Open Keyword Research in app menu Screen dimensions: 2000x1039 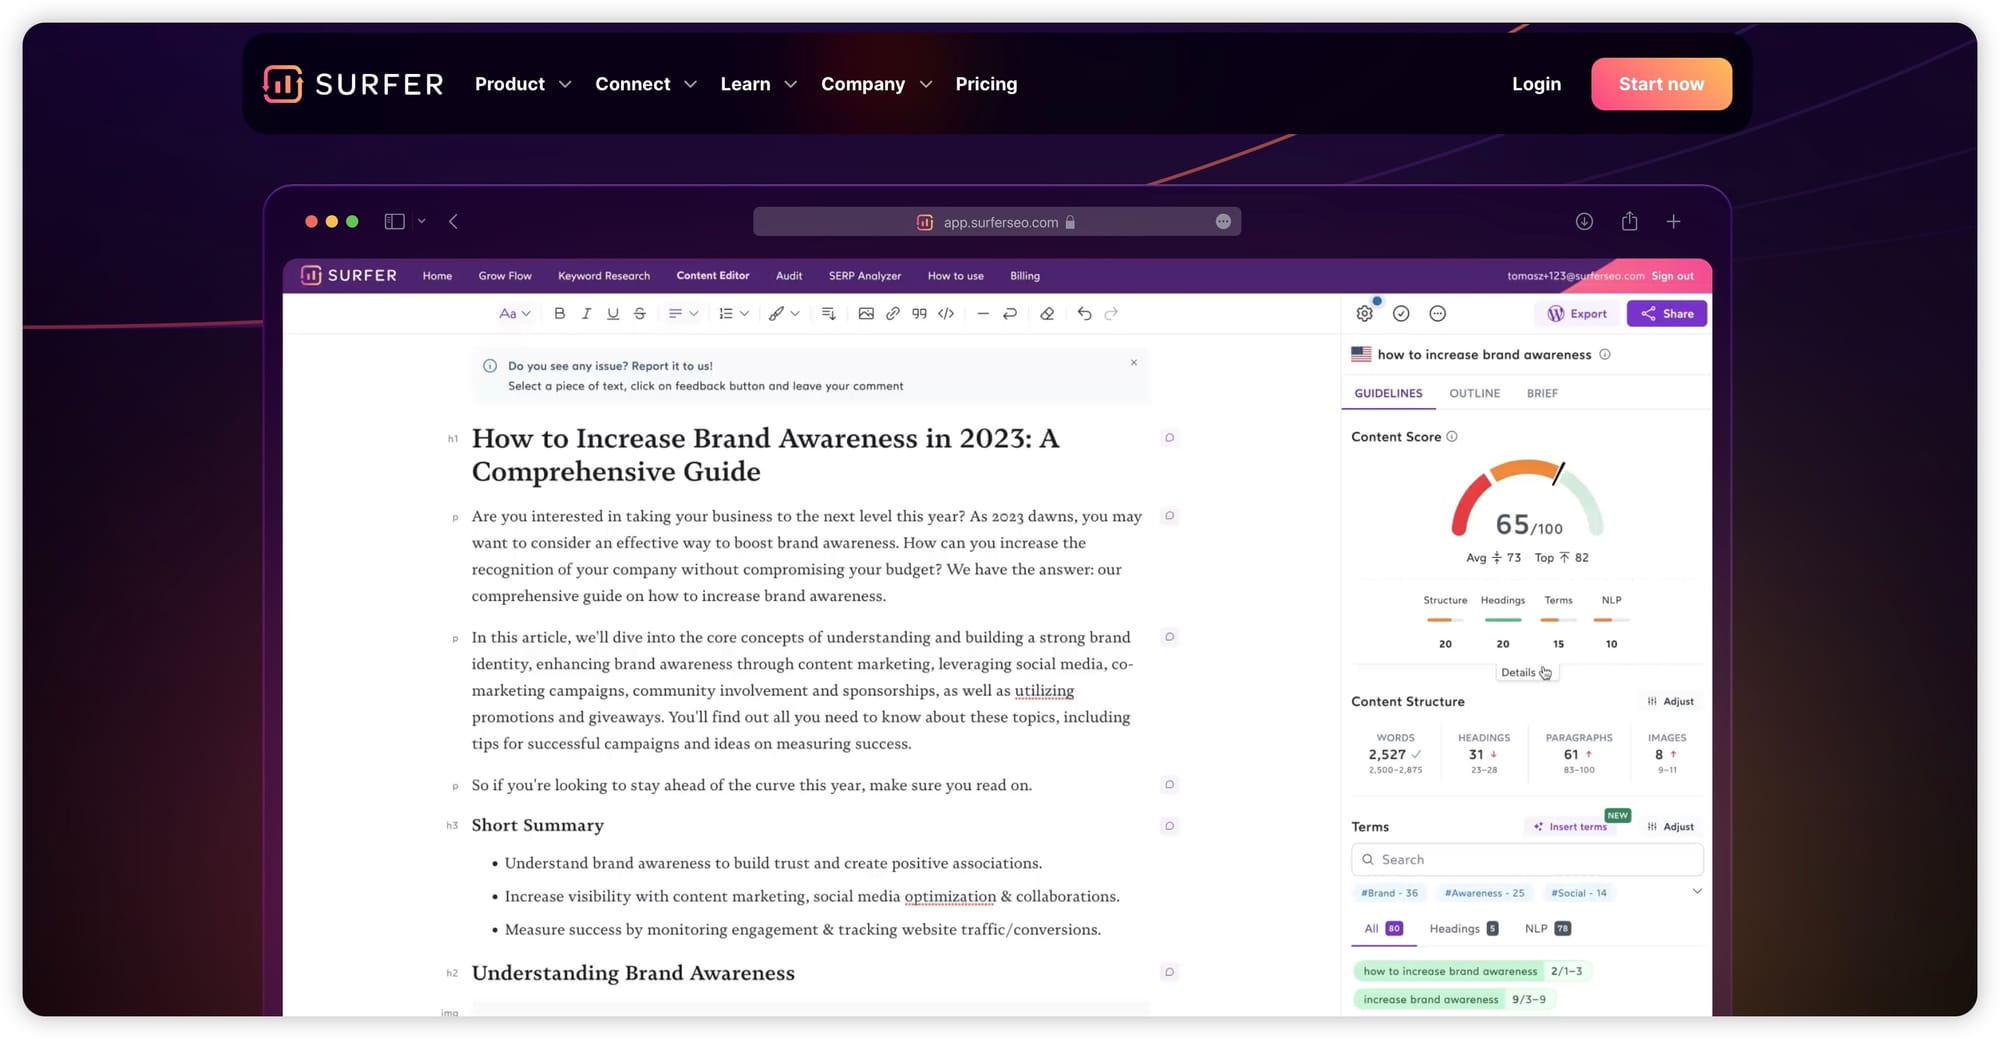click(x=604, y=276)
